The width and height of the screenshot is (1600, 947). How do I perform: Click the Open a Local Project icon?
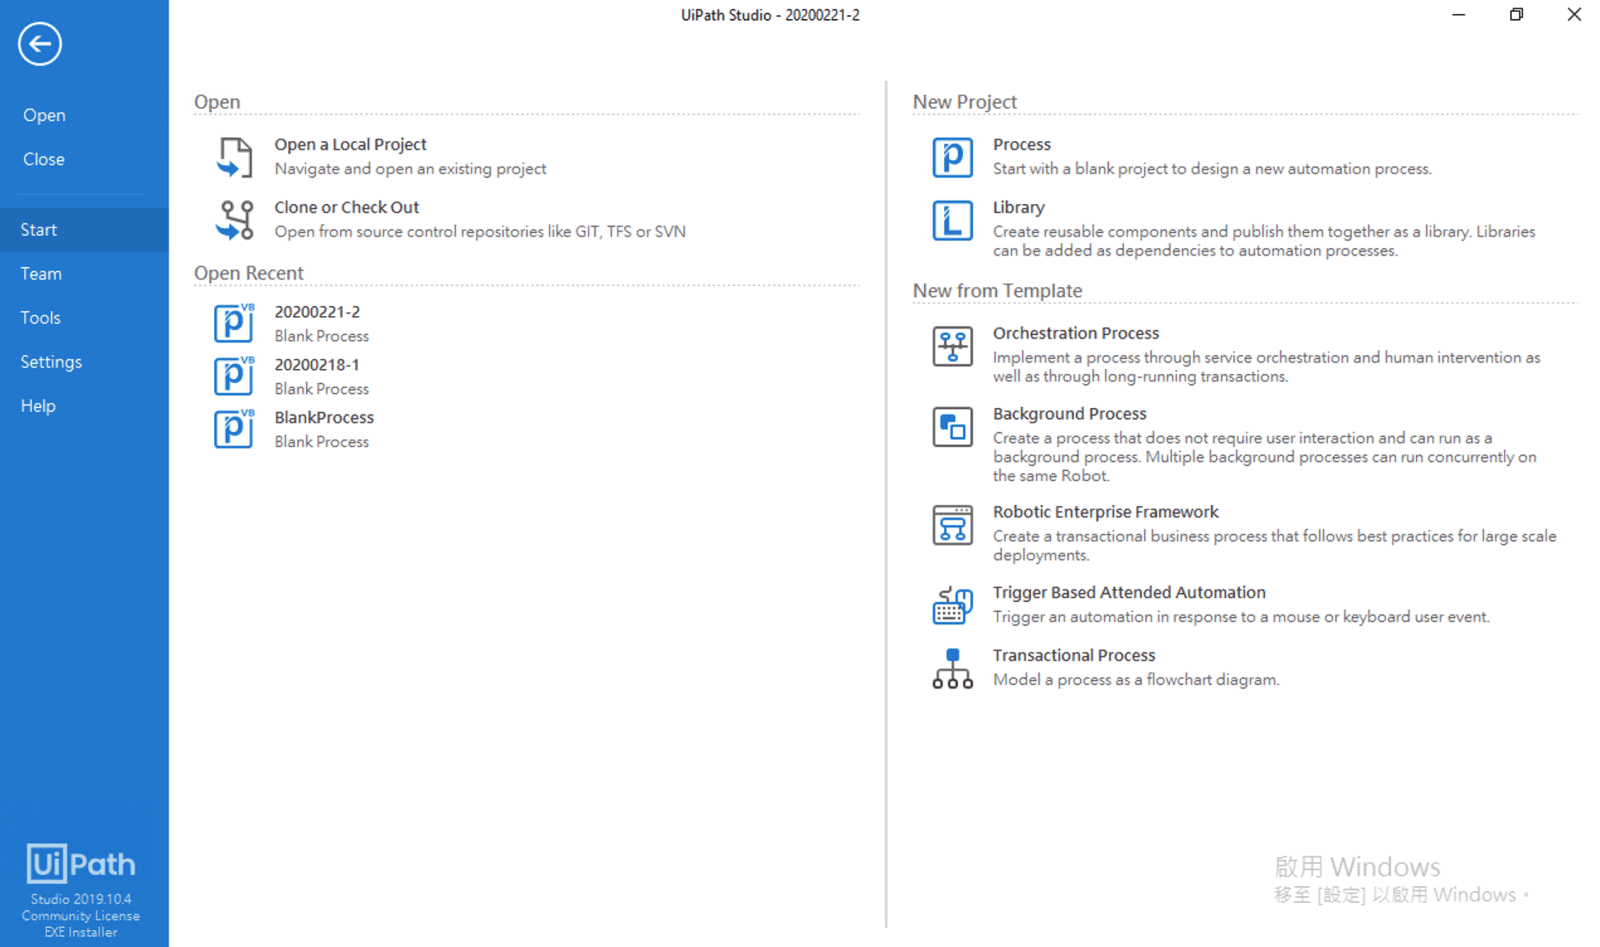pyautogui.click(x=234, y=158)
